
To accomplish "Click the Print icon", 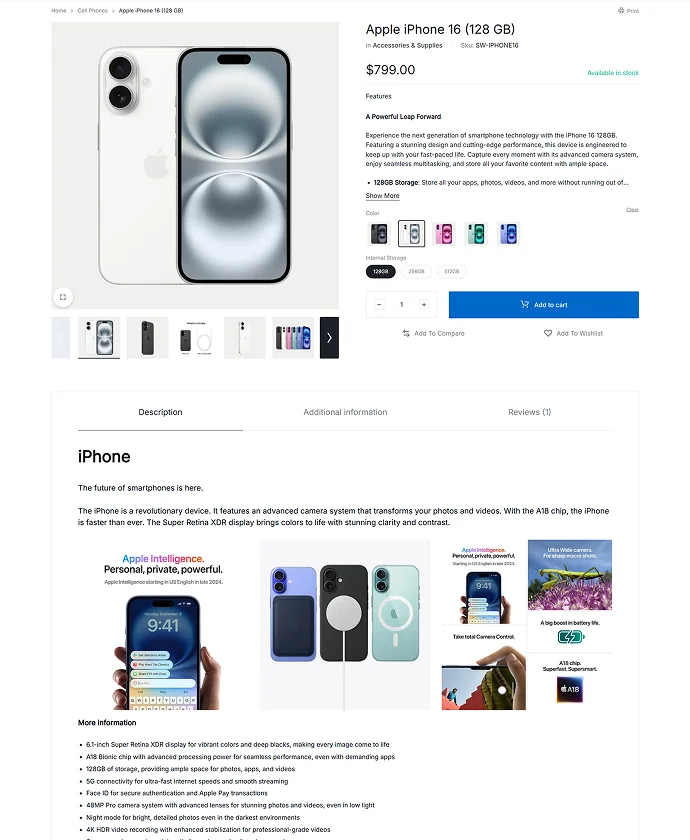I will (621, 10).
